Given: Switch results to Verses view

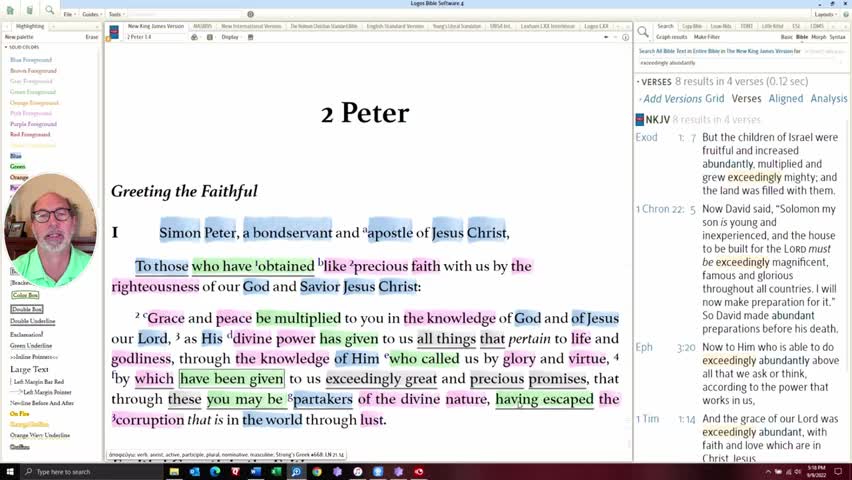Looking at the screenshot, I should 746,98.
